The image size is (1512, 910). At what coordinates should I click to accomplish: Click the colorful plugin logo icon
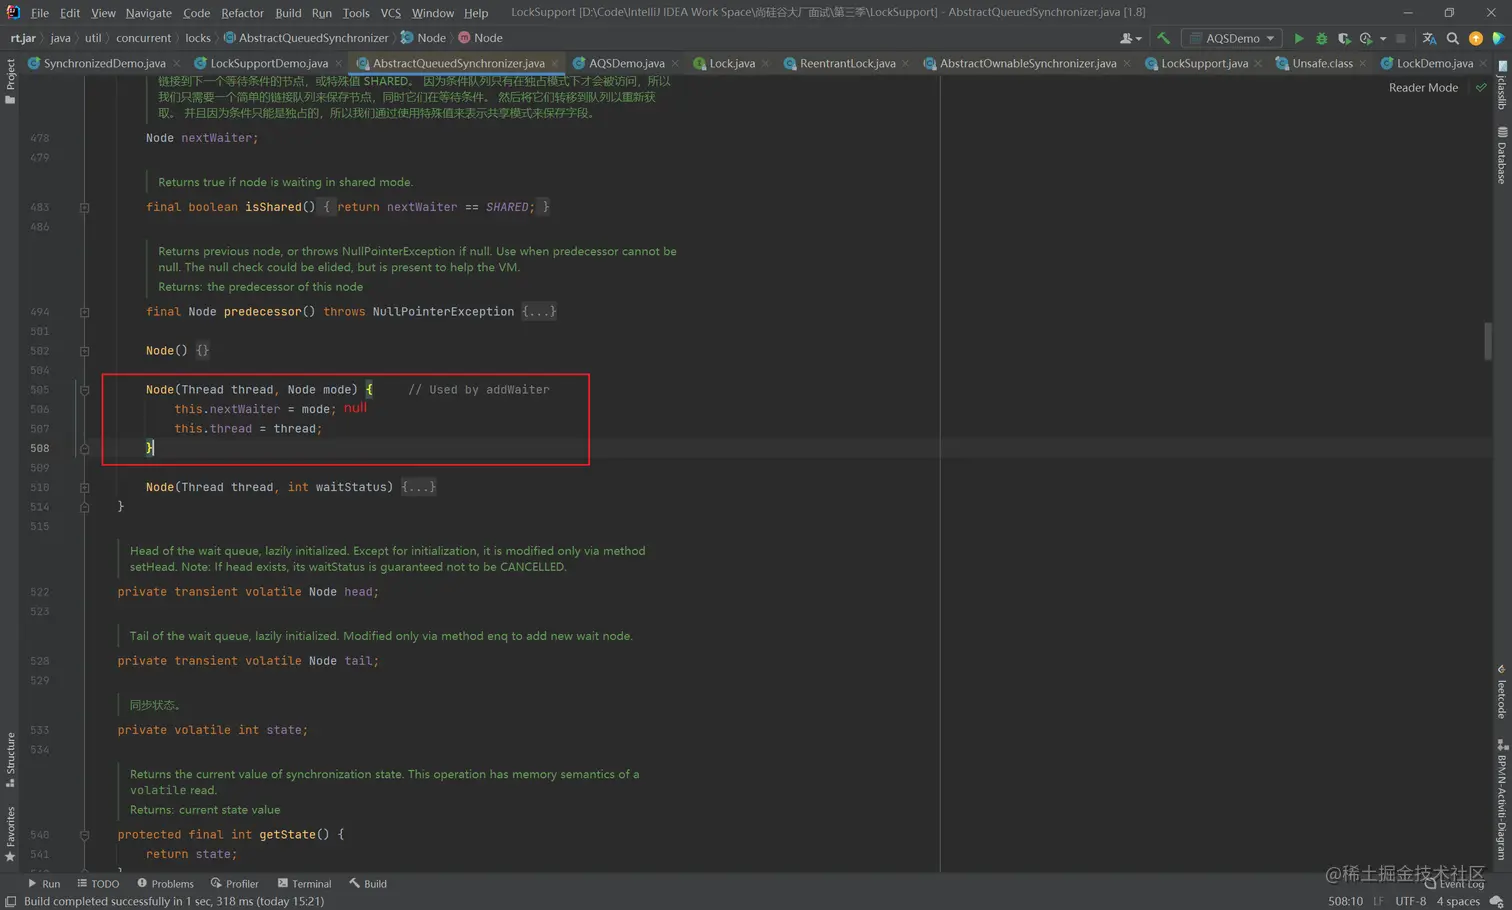coord(1498,38)
